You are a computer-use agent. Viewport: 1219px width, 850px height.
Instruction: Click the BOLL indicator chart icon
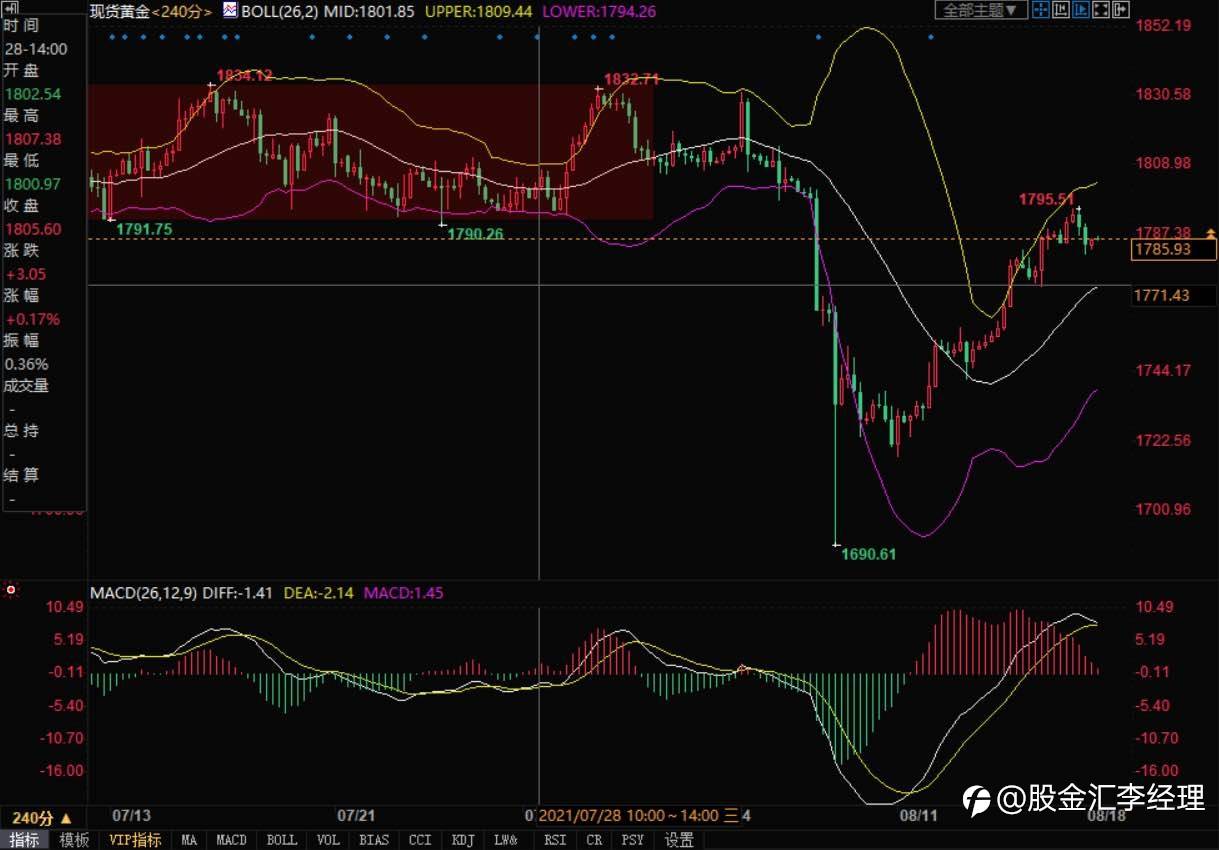230,11
